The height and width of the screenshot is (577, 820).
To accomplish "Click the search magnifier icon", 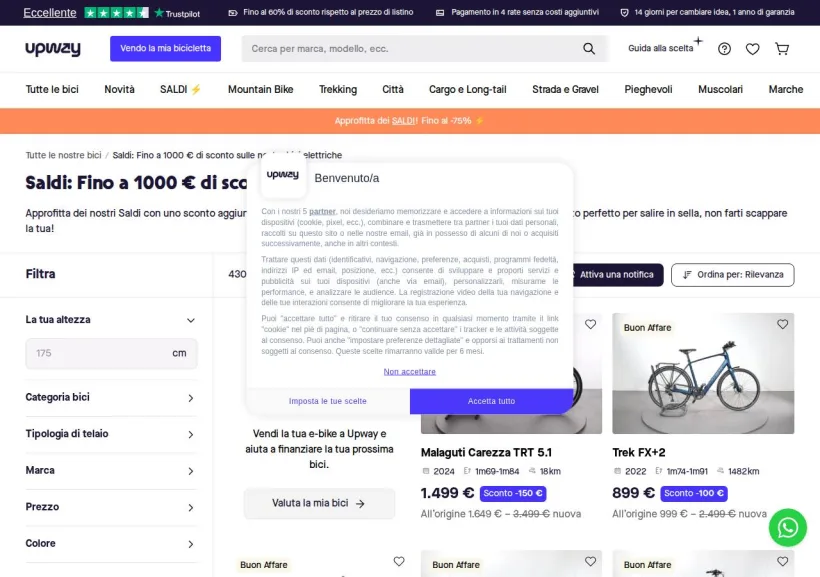I will click(x=589, y=49).
